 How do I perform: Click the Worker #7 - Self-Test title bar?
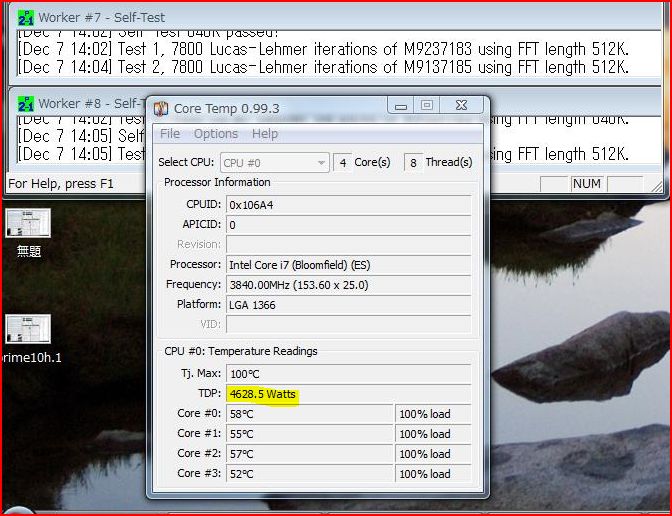[x=334, y=18]
